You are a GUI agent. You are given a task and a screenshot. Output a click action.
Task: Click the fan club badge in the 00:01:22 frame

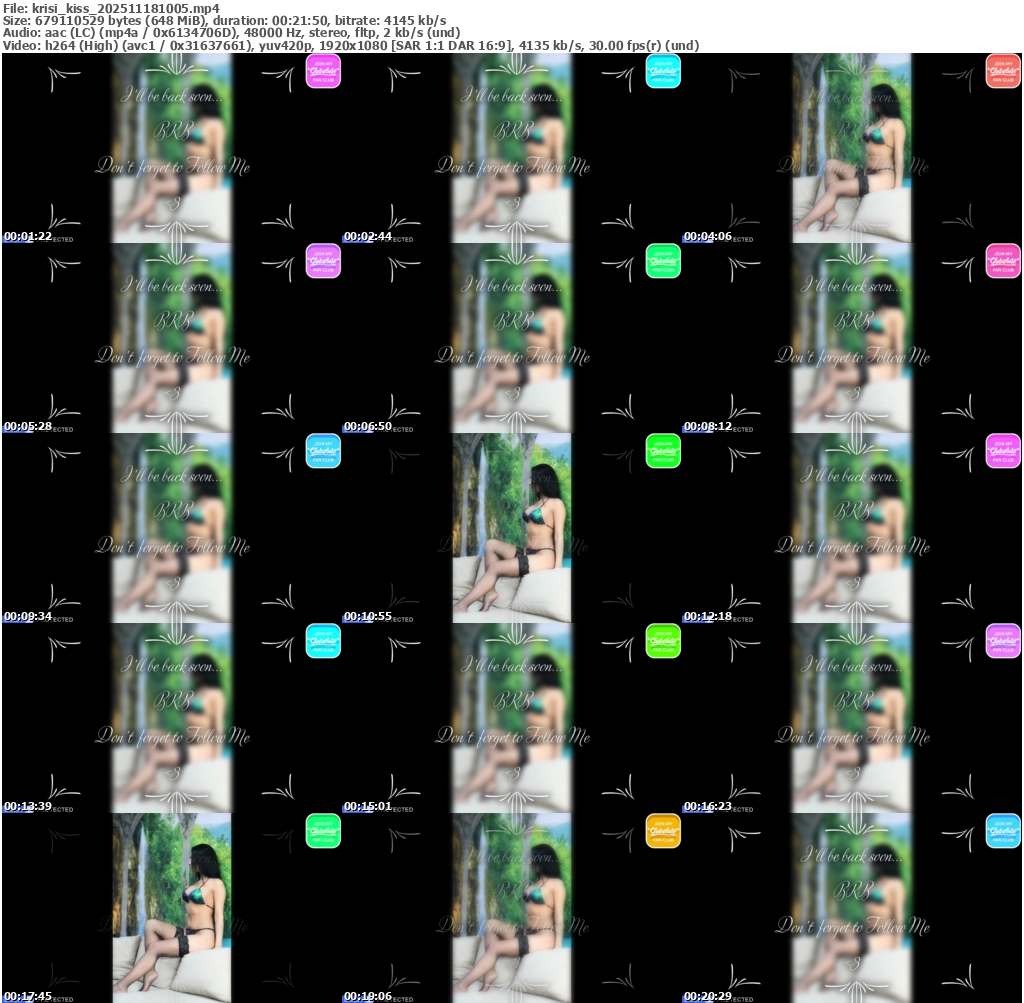click(x=323, y=71)
